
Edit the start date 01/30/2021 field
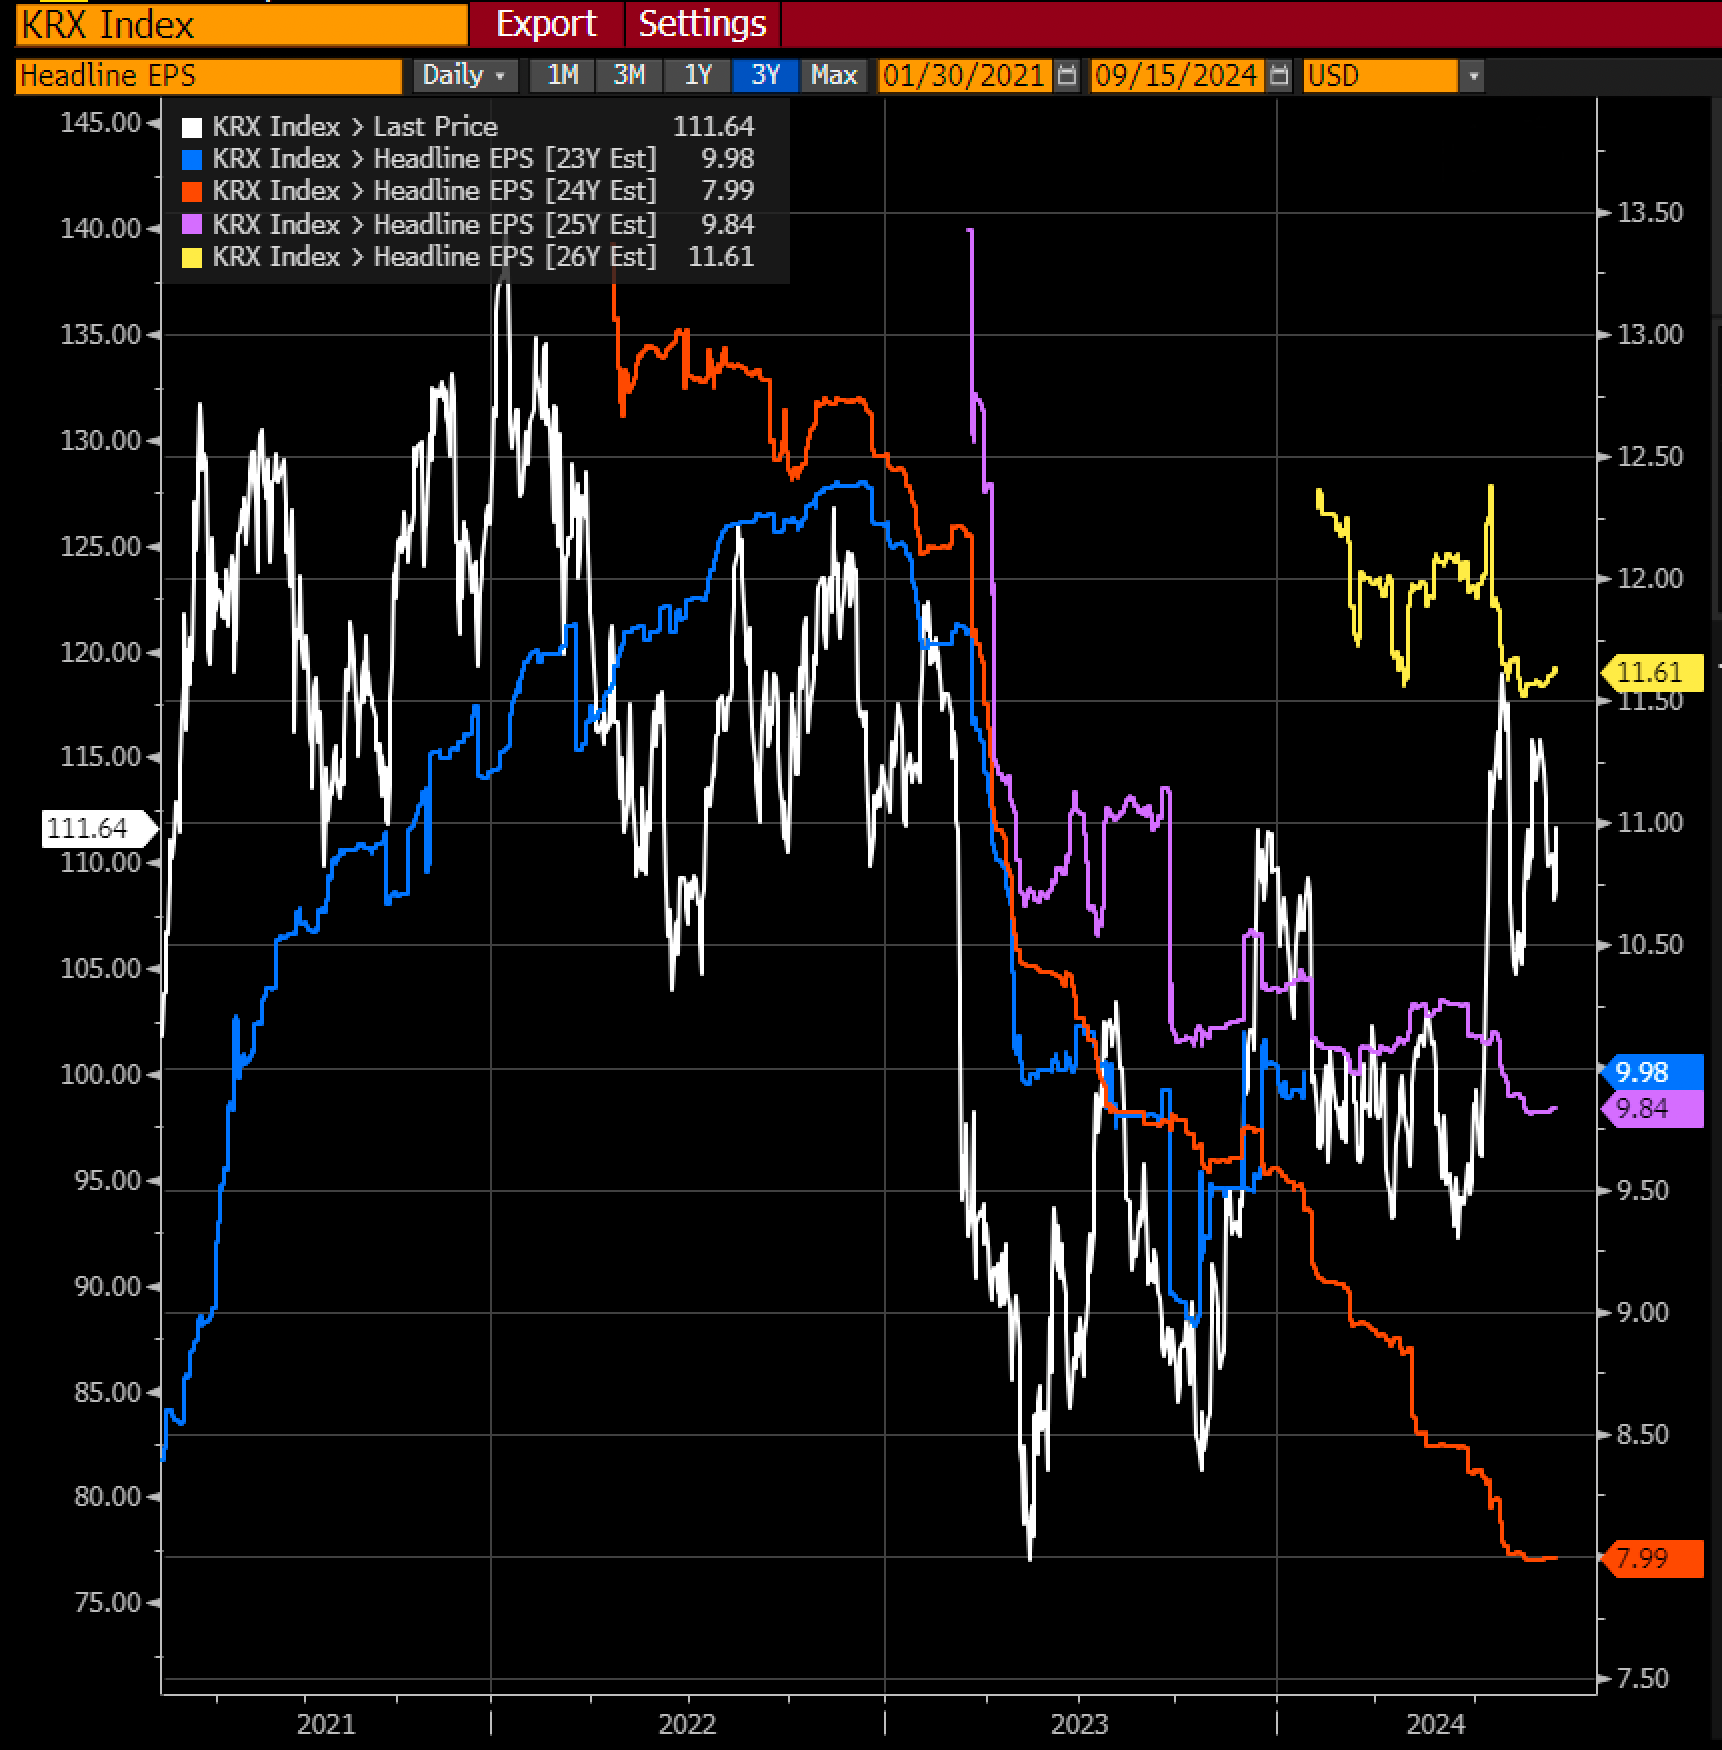coord(965,76)
